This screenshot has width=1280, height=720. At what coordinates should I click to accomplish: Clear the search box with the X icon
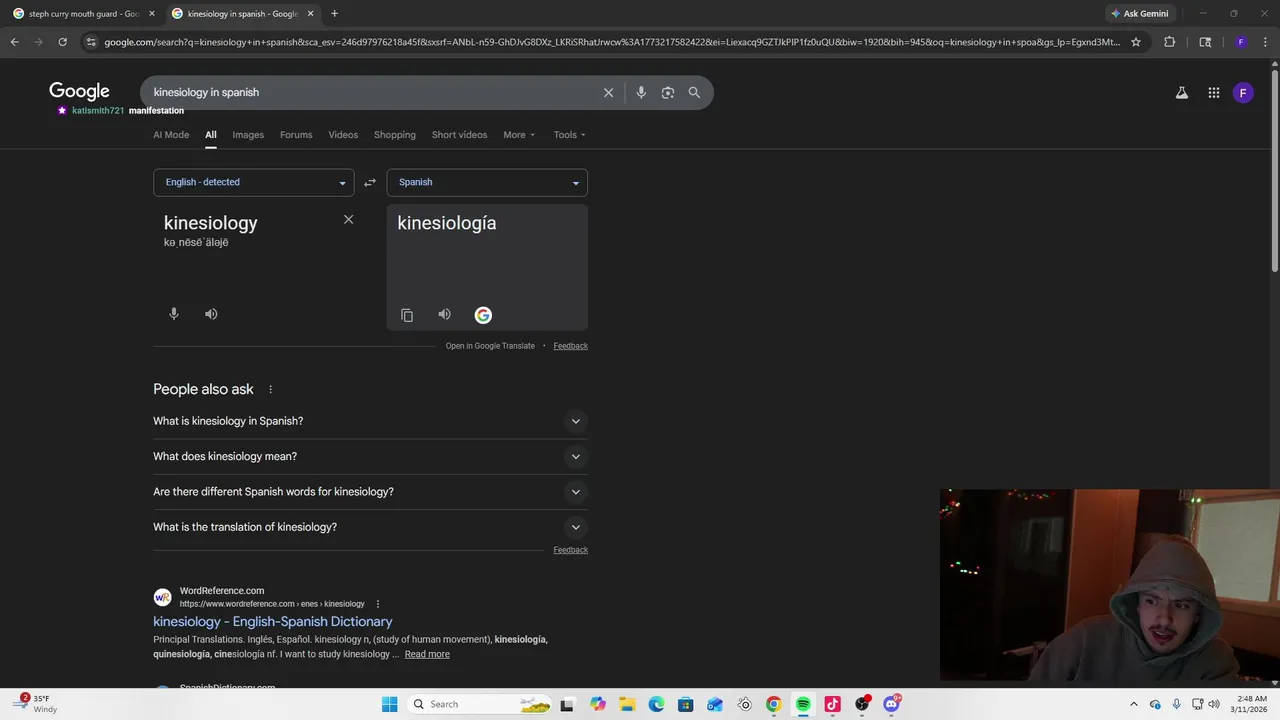[608, 92]
